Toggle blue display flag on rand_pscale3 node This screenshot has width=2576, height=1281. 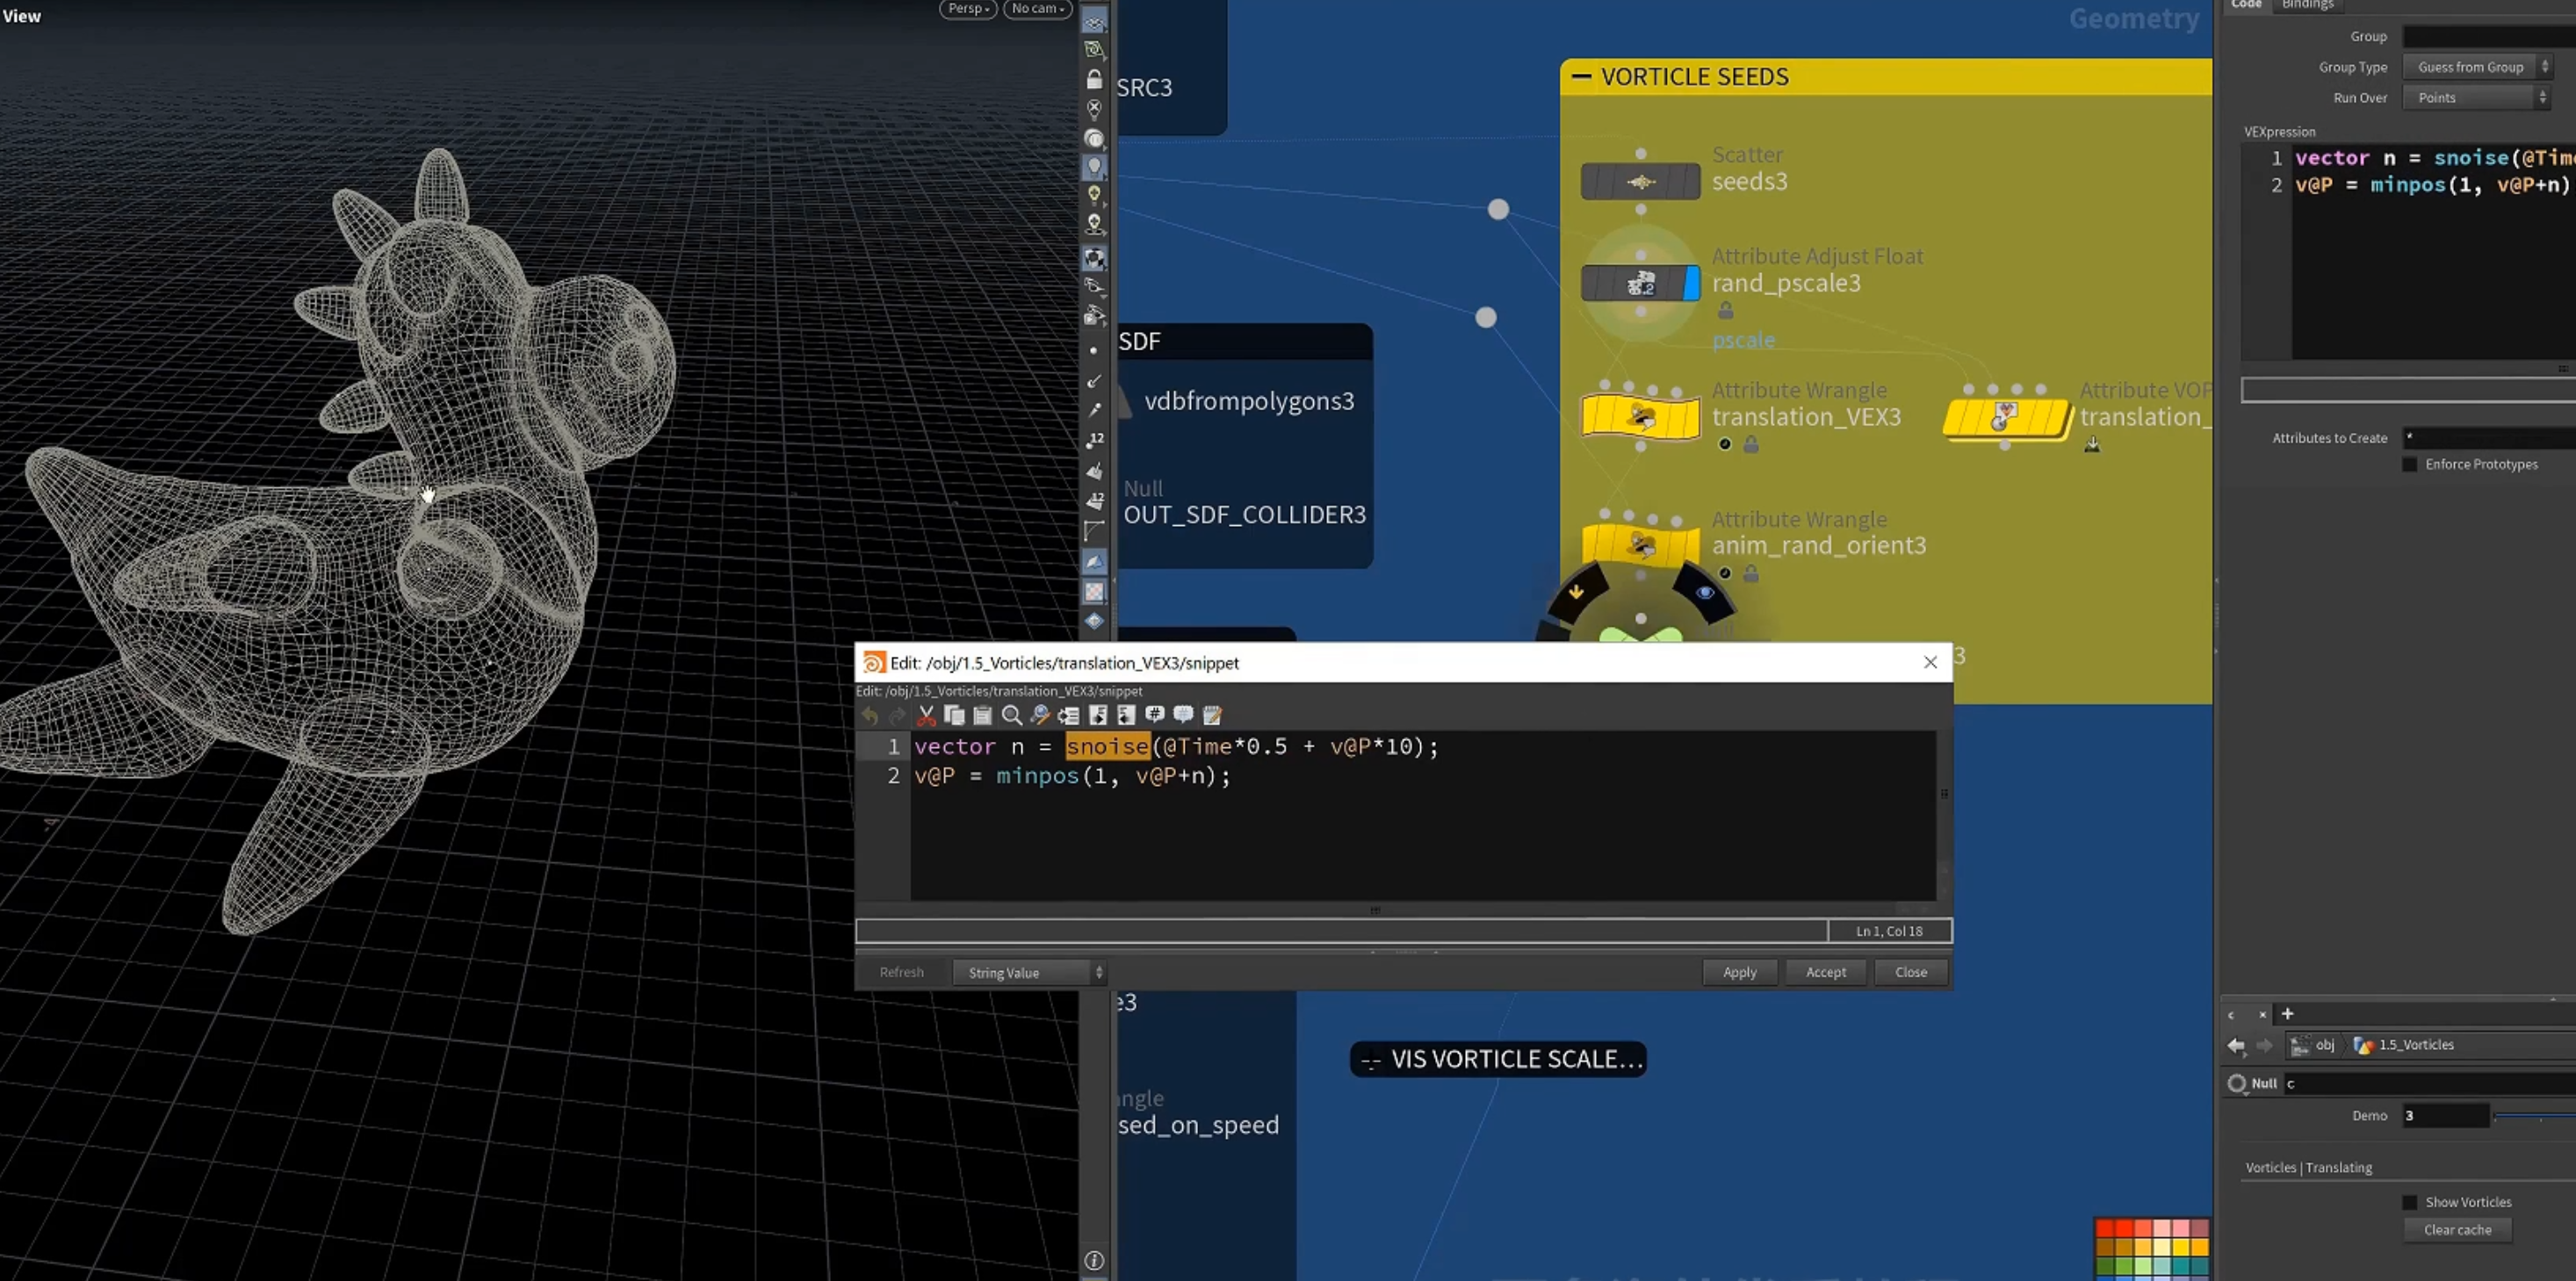(1691, 283)
